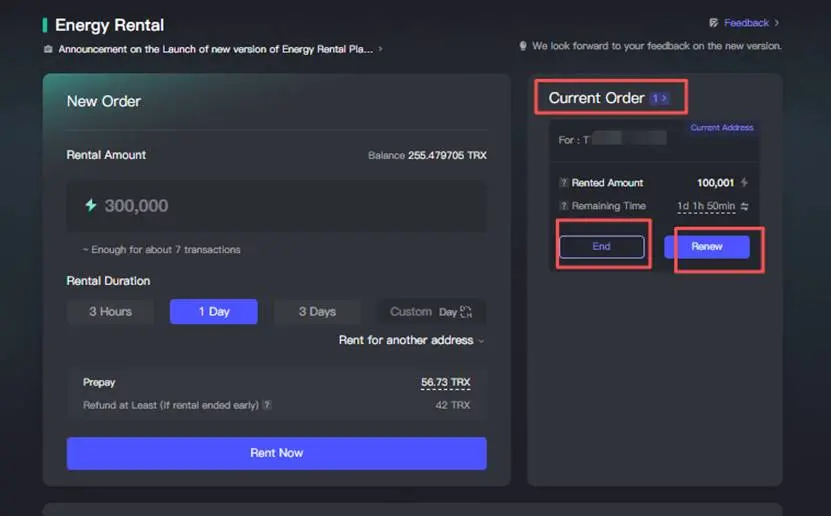This screenshot has height=516, width=831.
Task: Select the 3 Hours rental duration
Action: click(110, 312)
